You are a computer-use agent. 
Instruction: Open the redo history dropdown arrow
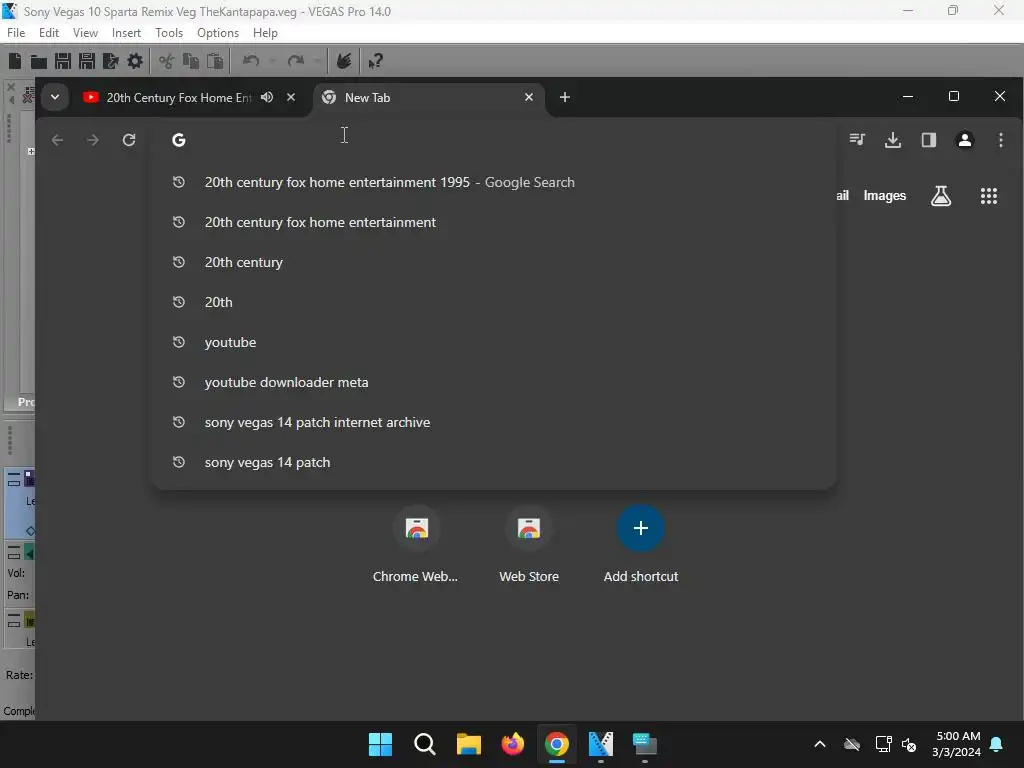tap(317, 61)
